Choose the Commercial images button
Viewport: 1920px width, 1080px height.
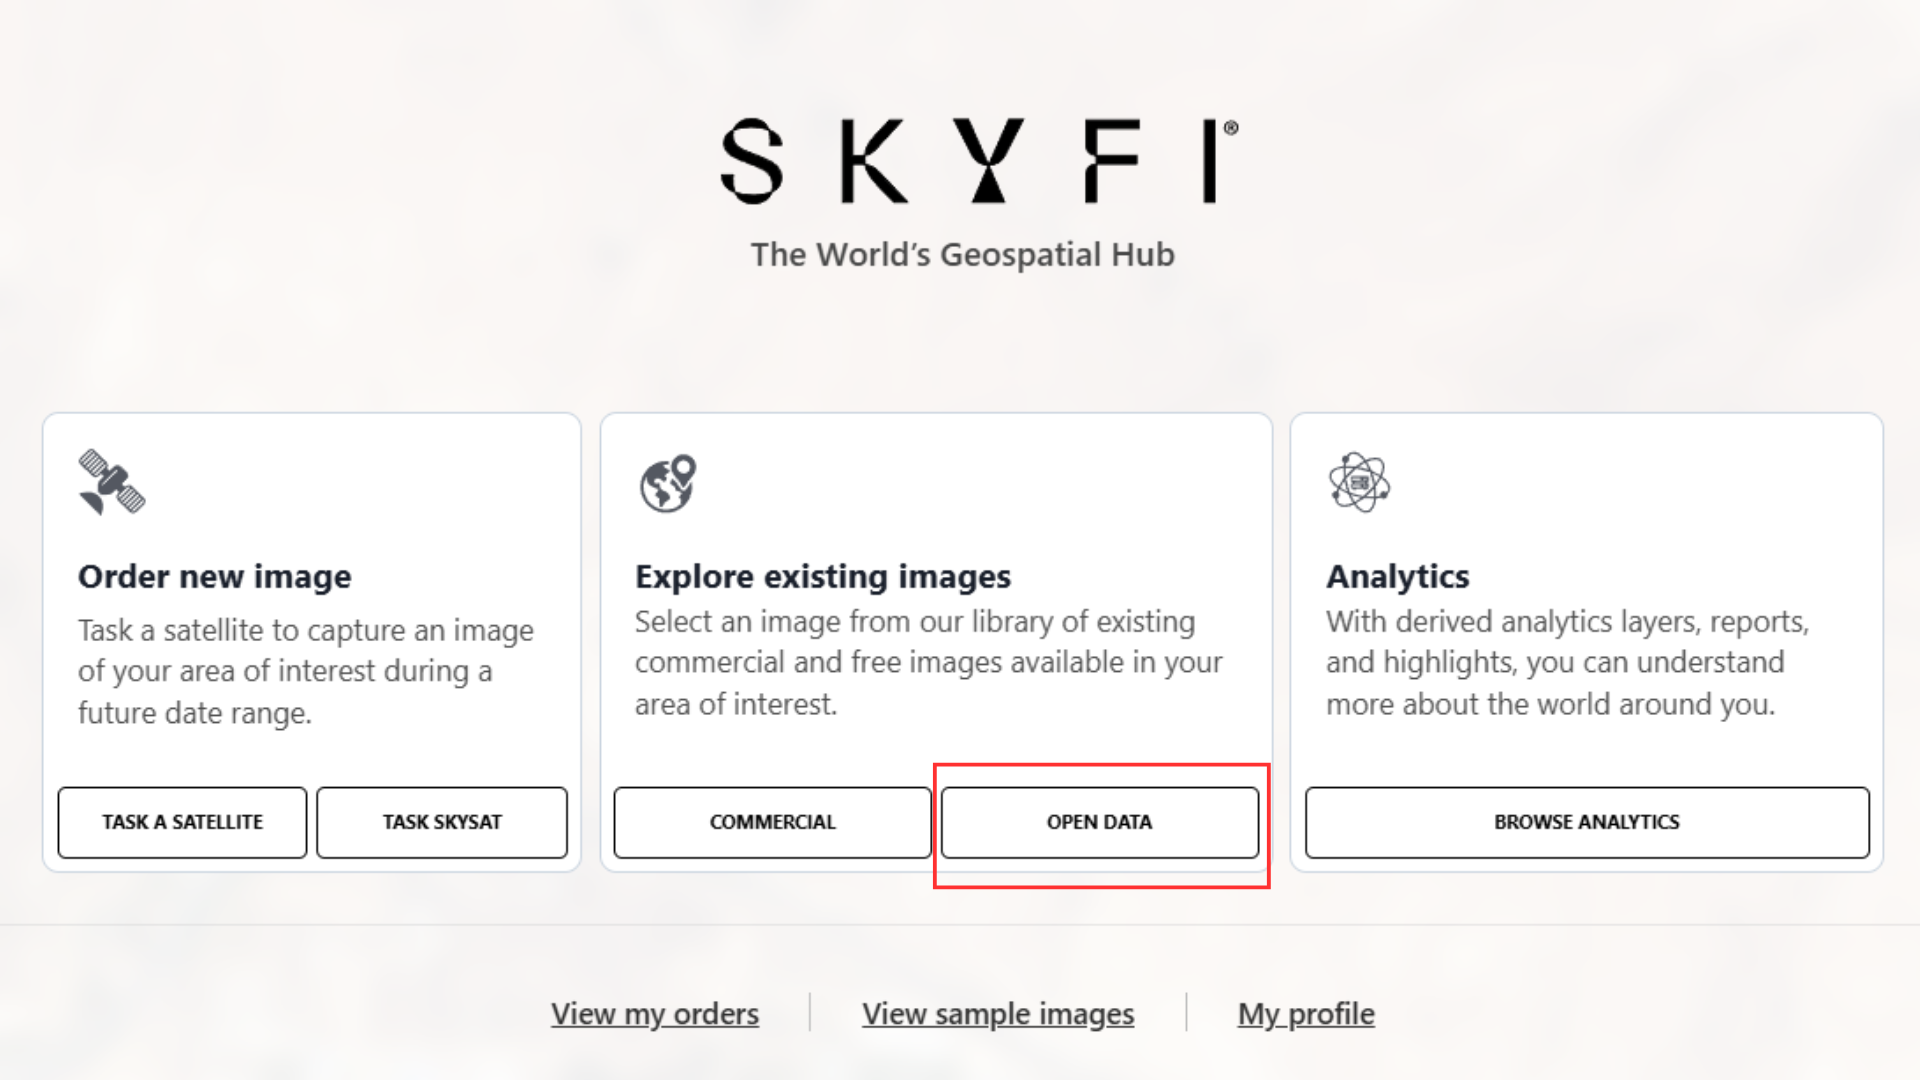[772, 822]
